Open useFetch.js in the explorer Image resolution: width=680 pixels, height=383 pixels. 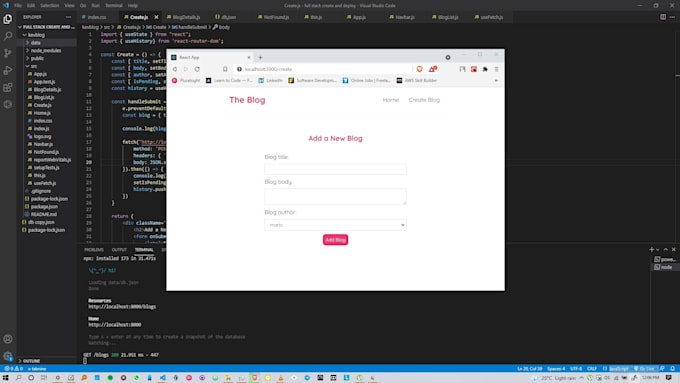45,183
